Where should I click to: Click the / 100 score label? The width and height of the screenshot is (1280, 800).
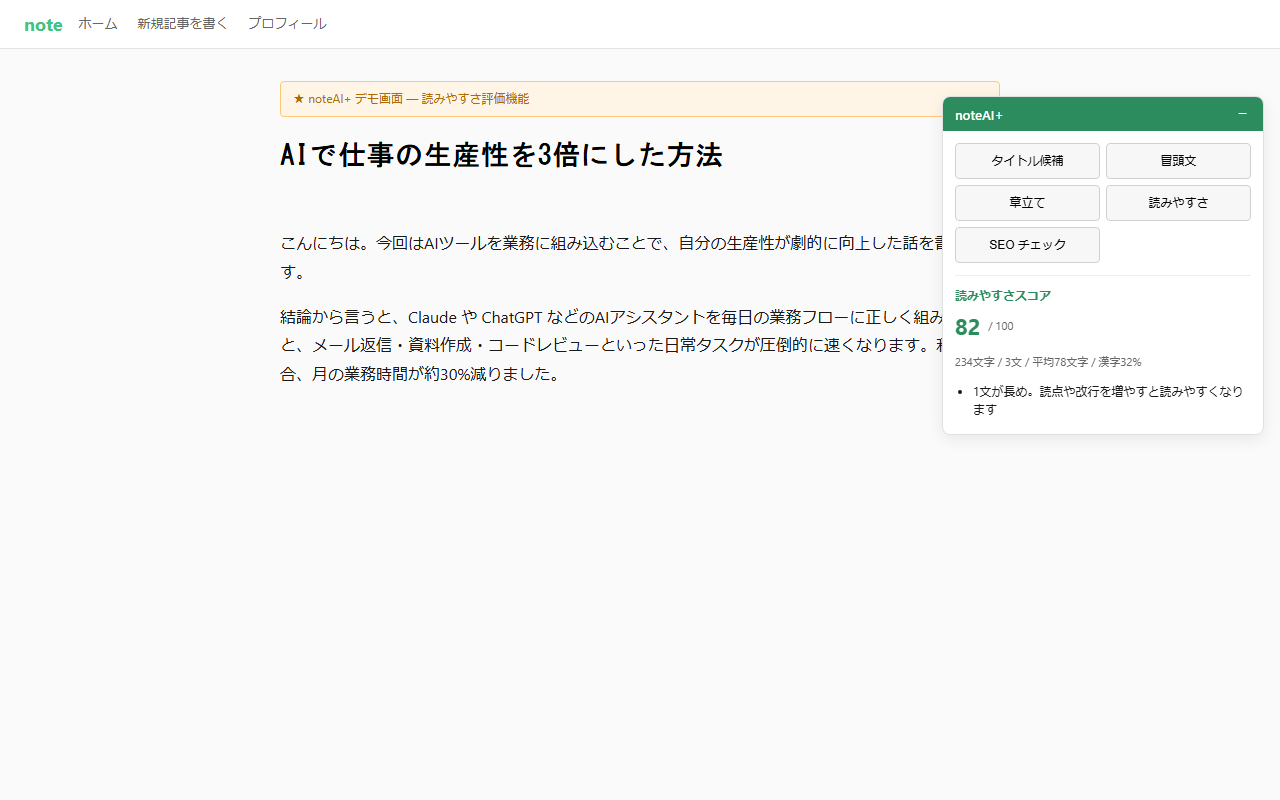(x=1001, y=327)
